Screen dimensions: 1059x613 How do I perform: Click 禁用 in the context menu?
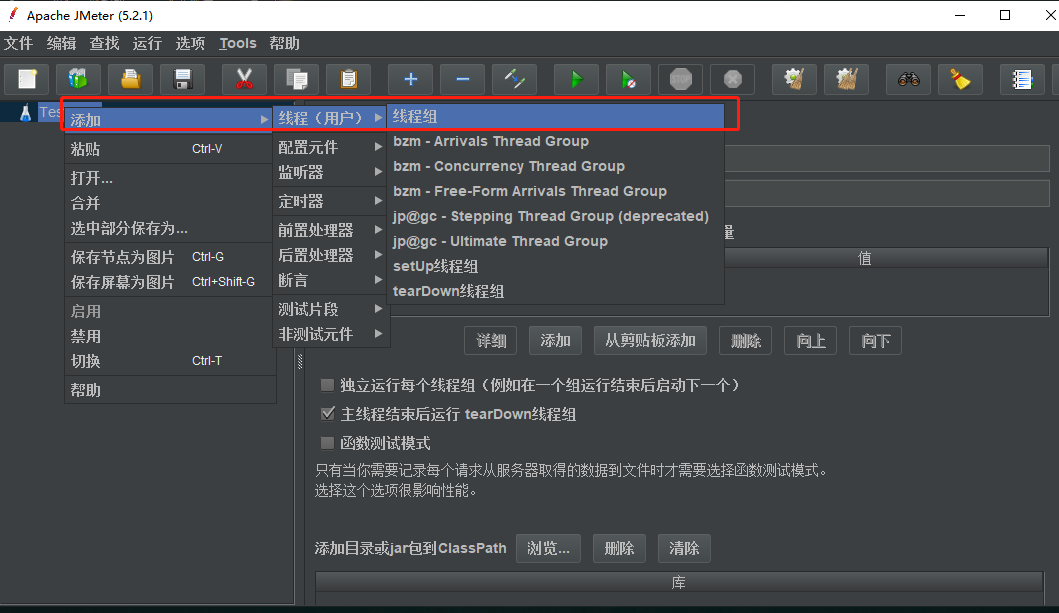[170, 336]
